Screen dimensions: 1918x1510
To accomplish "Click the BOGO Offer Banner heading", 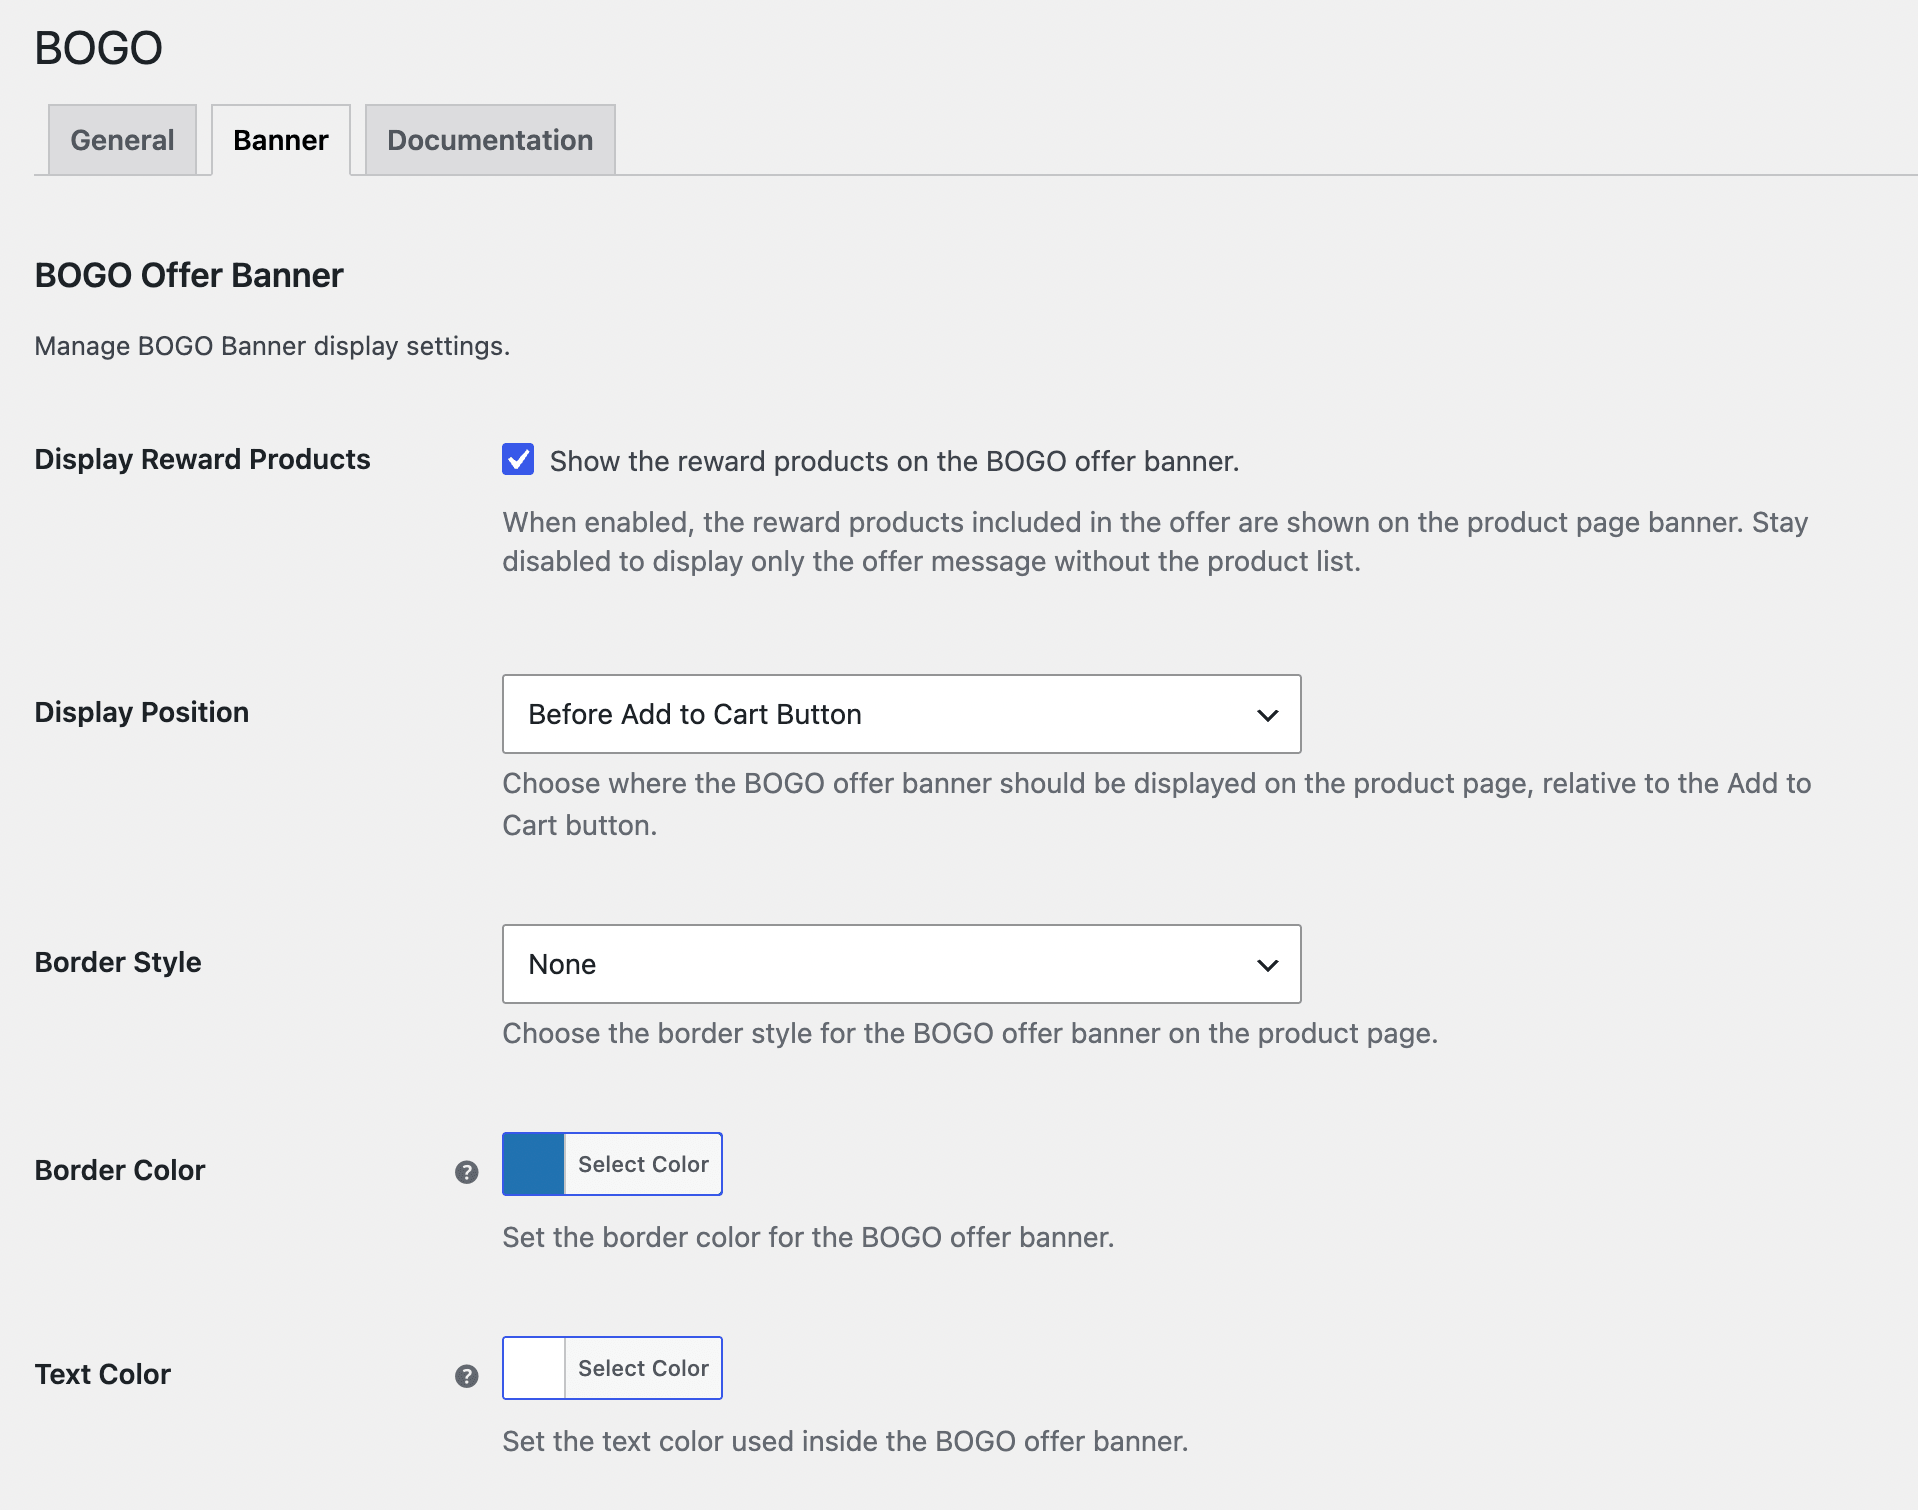I will 189,275.
